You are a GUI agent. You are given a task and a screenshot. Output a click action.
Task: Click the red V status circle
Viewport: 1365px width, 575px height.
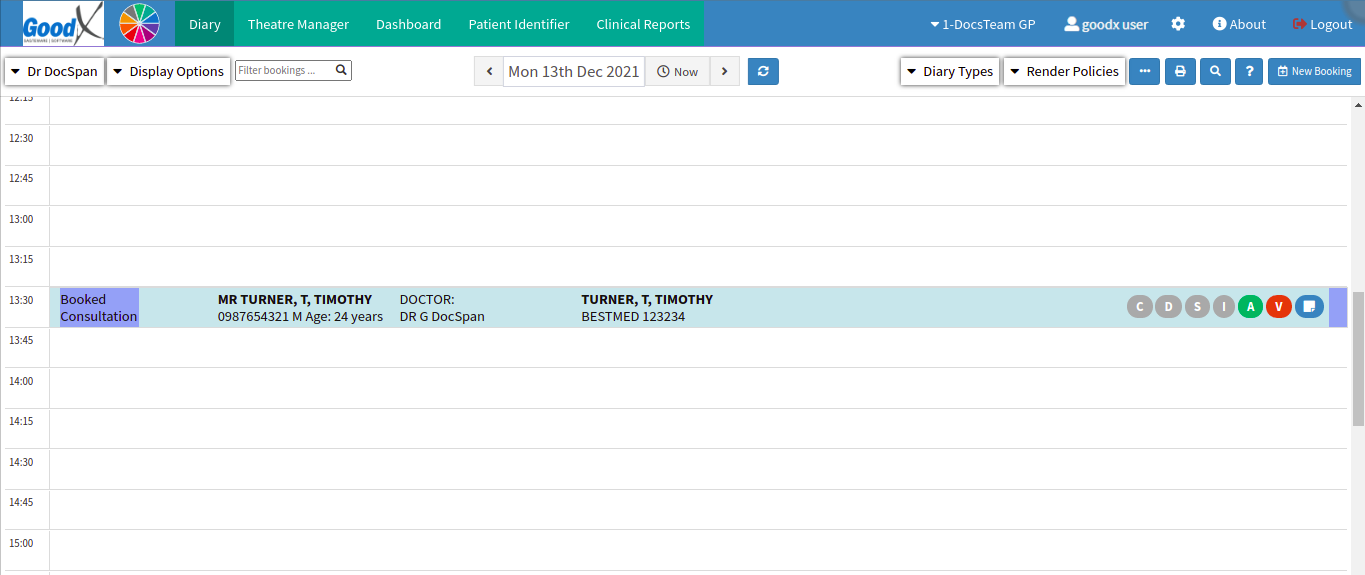[x=1278, y=307]
